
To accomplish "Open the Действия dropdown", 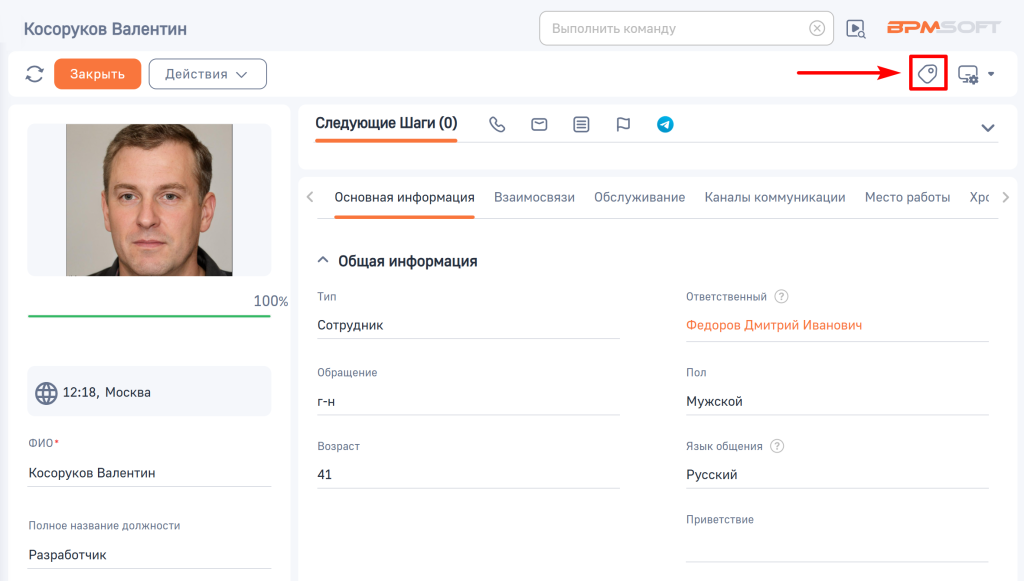I will (x=207, y=74).
